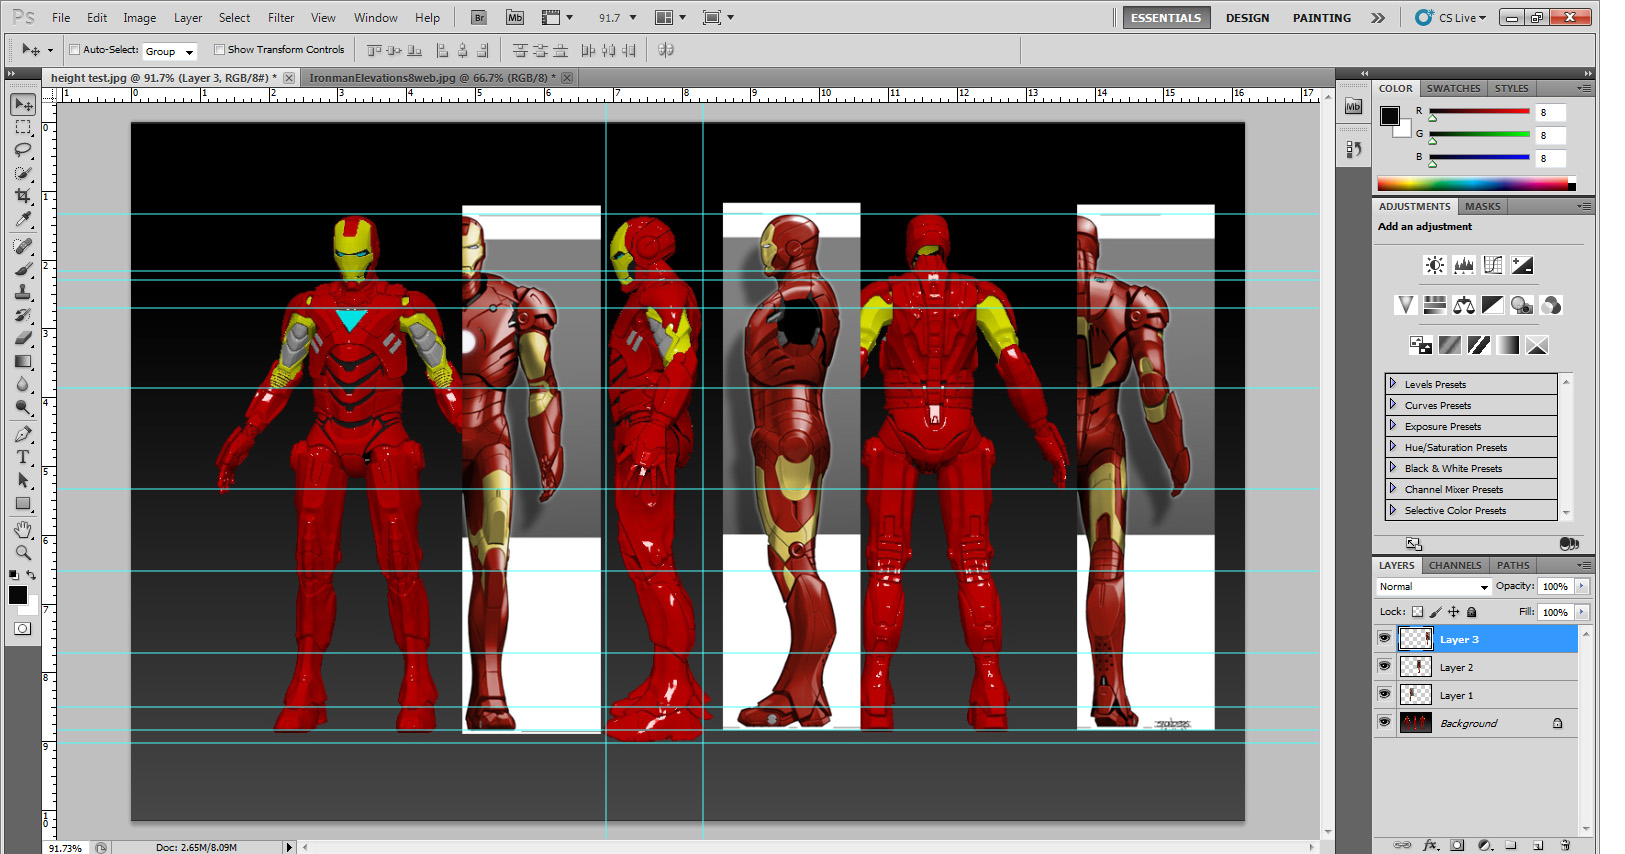Select the Quick Selection tool
This screenshot has height=854, width=1625.
pos(23,173)
